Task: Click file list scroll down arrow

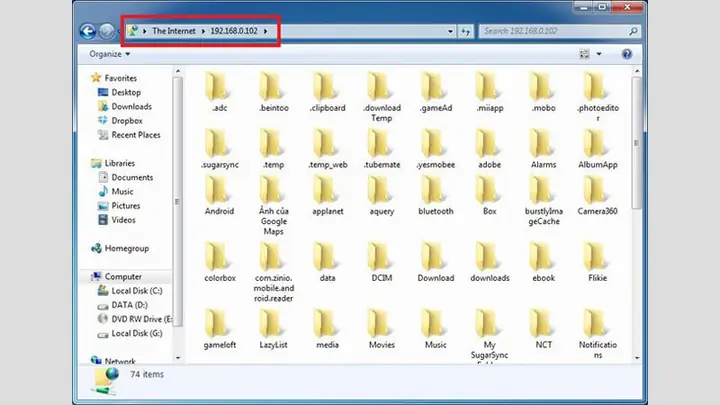Action: pos(637,358)
